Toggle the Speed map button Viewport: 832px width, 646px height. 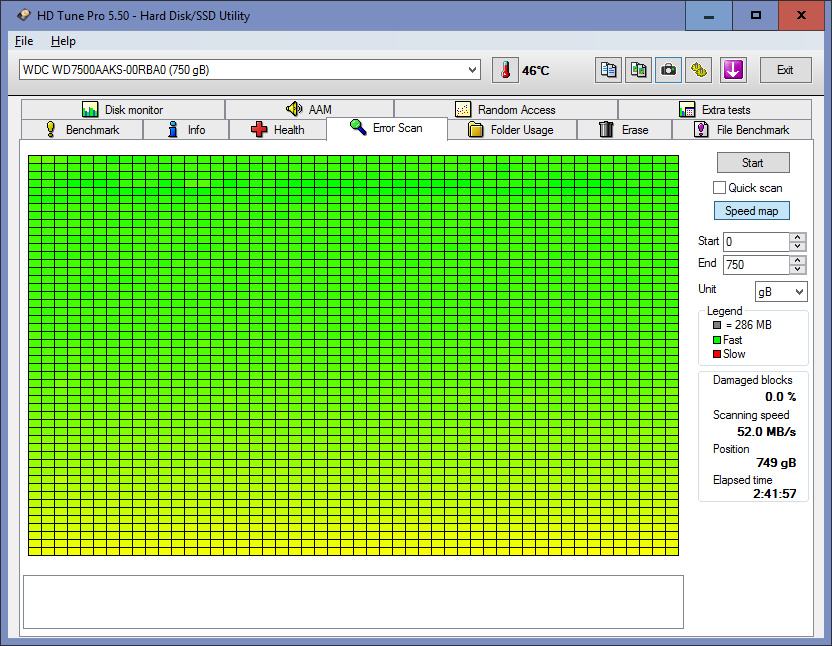[751, 211]
